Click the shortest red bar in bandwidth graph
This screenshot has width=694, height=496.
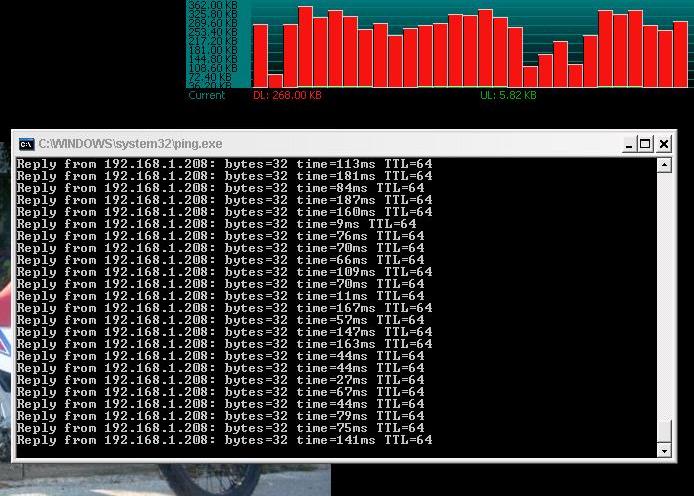point(275,80)
